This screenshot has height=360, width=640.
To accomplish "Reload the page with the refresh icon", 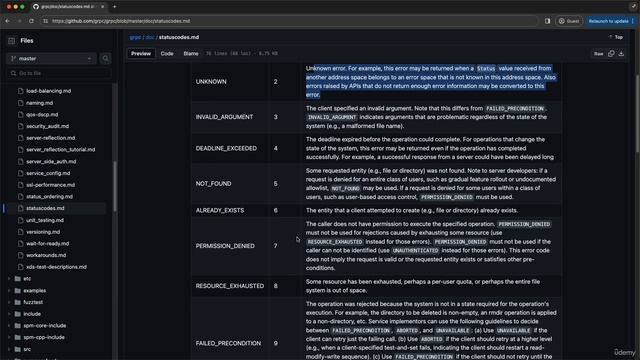I will [31, 21].
